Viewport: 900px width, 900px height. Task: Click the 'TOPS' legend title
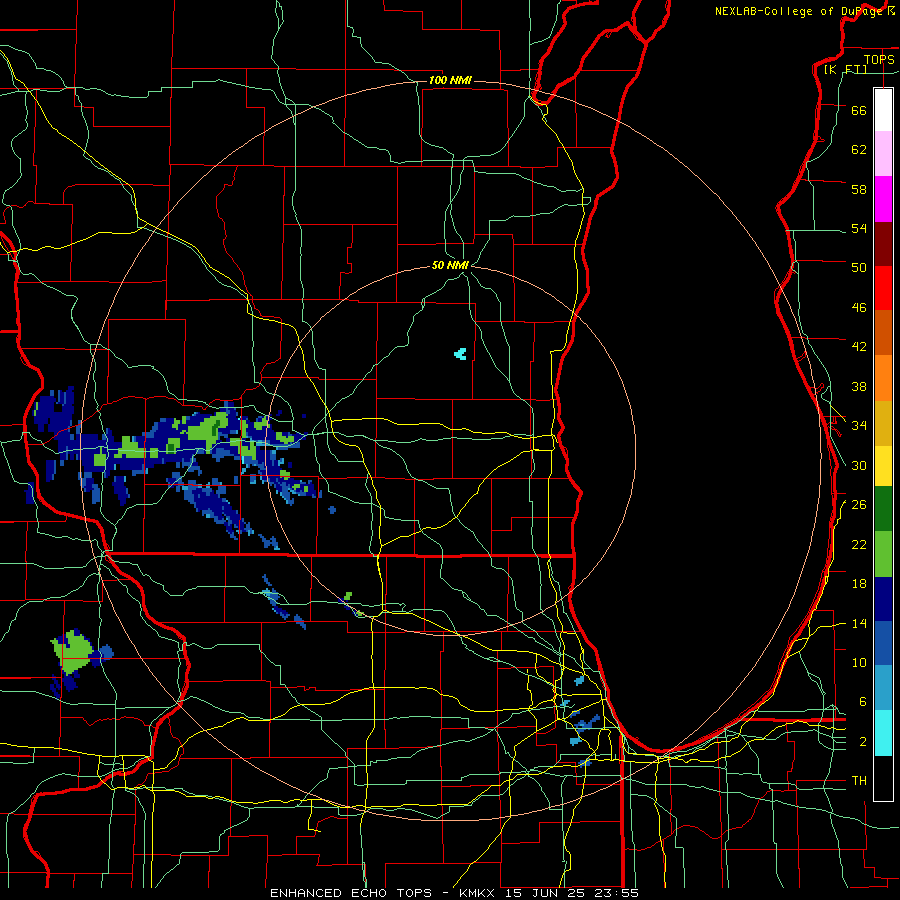click(879, 60)
